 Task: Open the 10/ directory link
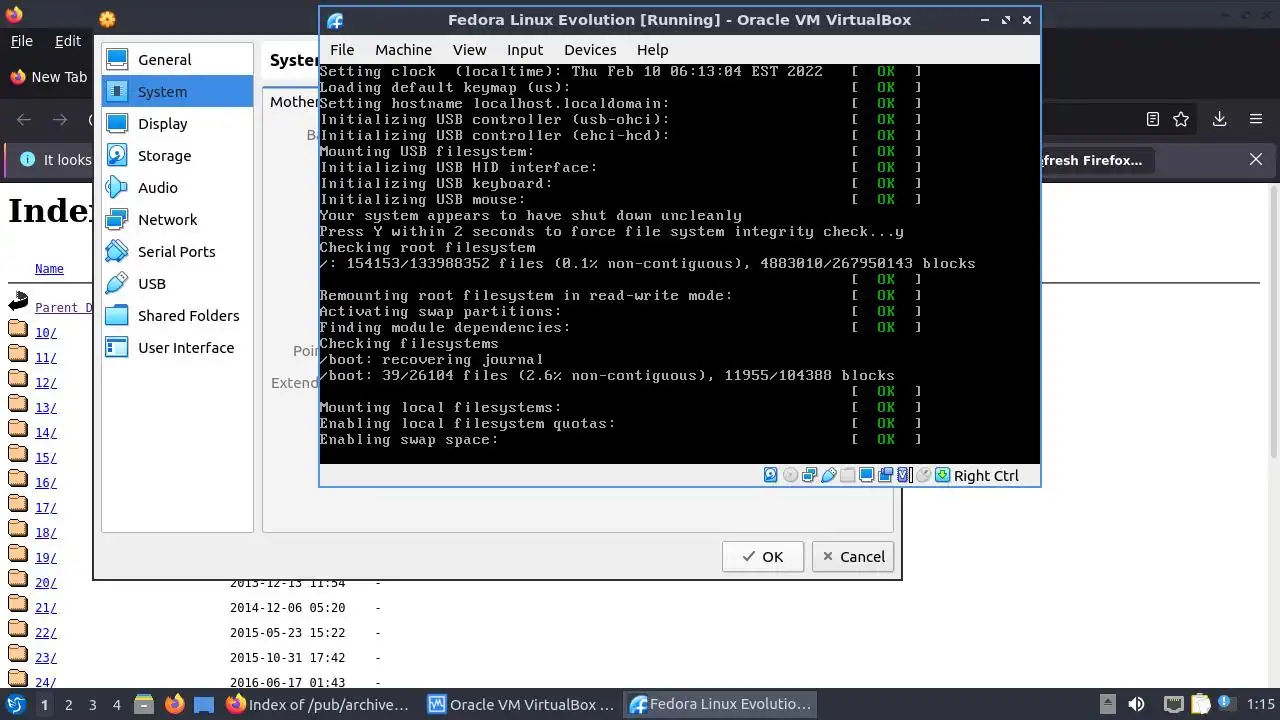46,333
